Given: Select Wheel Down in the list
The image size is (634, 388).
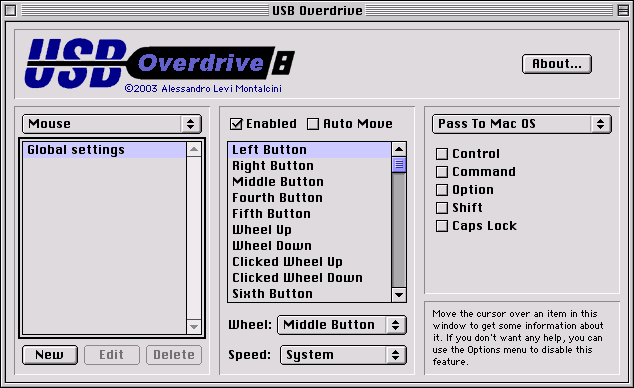Looking at the screenshot, I should pos(310,246).
